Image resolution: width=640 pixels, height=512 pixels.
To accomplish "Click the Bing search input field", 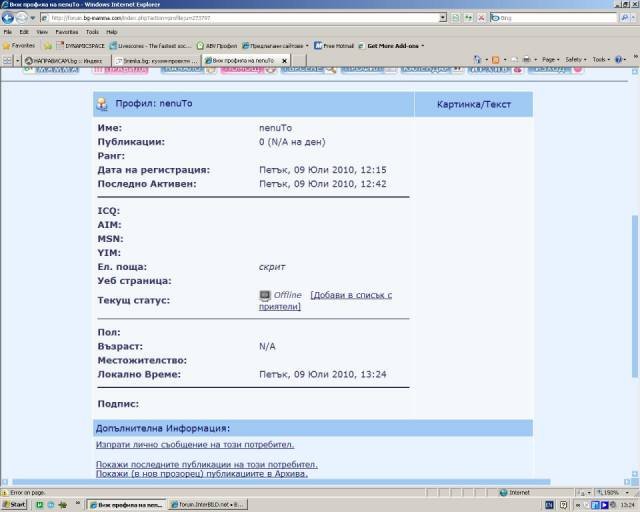I will tap(560, 18).
